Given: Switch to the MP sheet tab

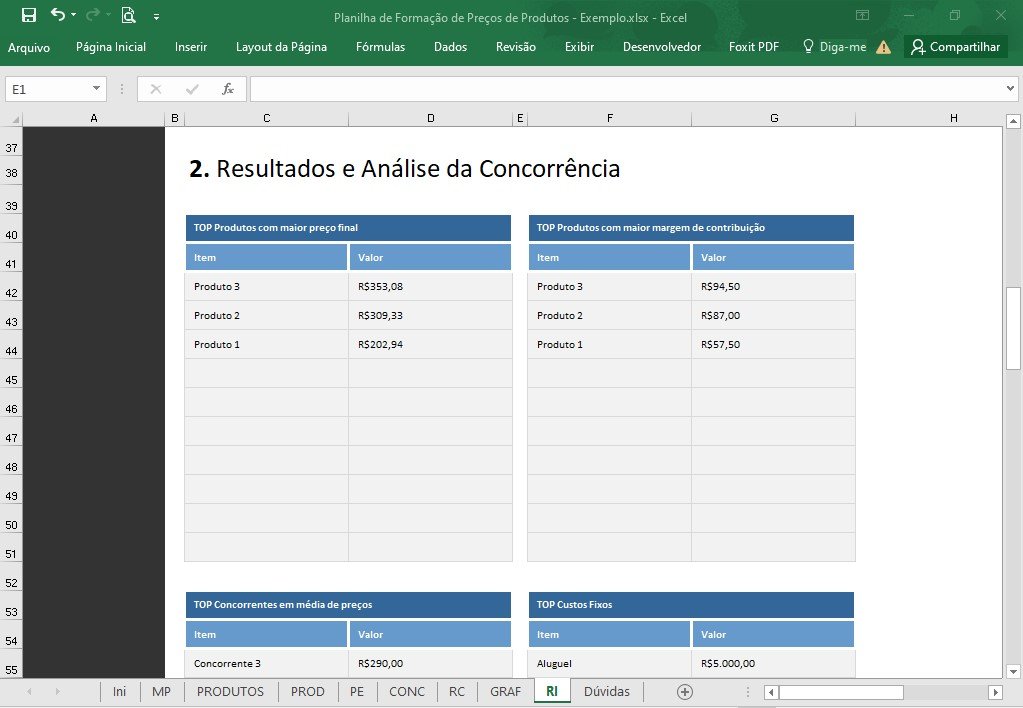Looking at the screenshot, I should (161, 692).
